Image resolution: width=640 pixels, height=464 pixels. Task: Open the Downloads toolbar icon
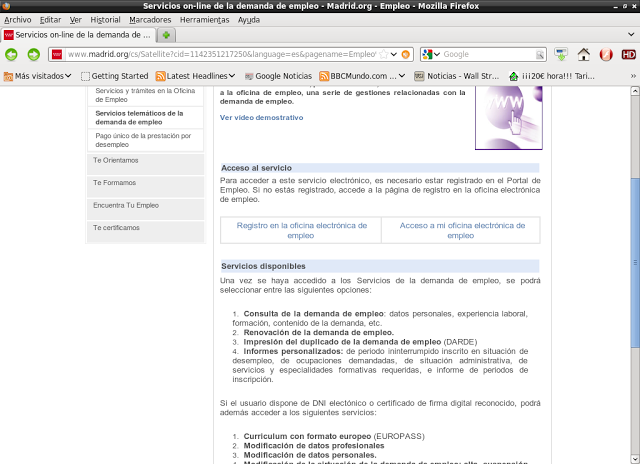point(561,54)
